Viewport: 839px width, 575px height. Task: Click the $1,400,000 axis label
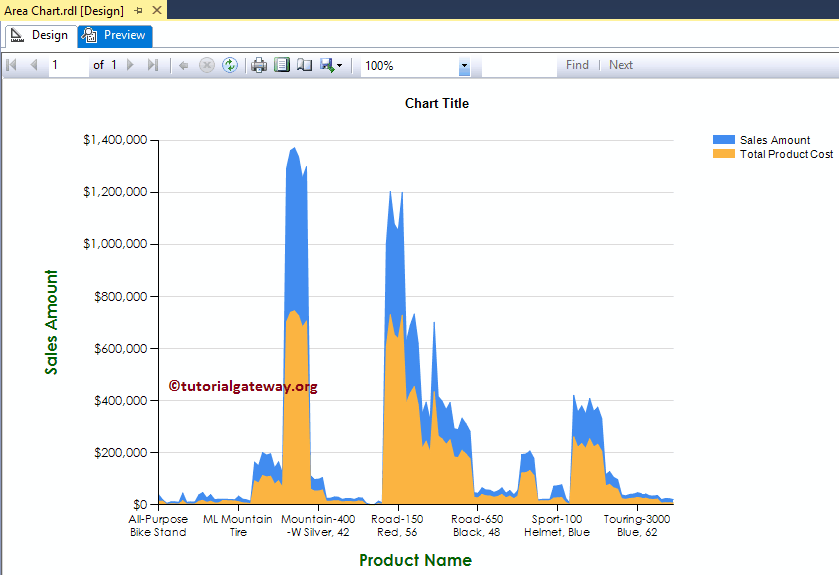coord(115,140)
